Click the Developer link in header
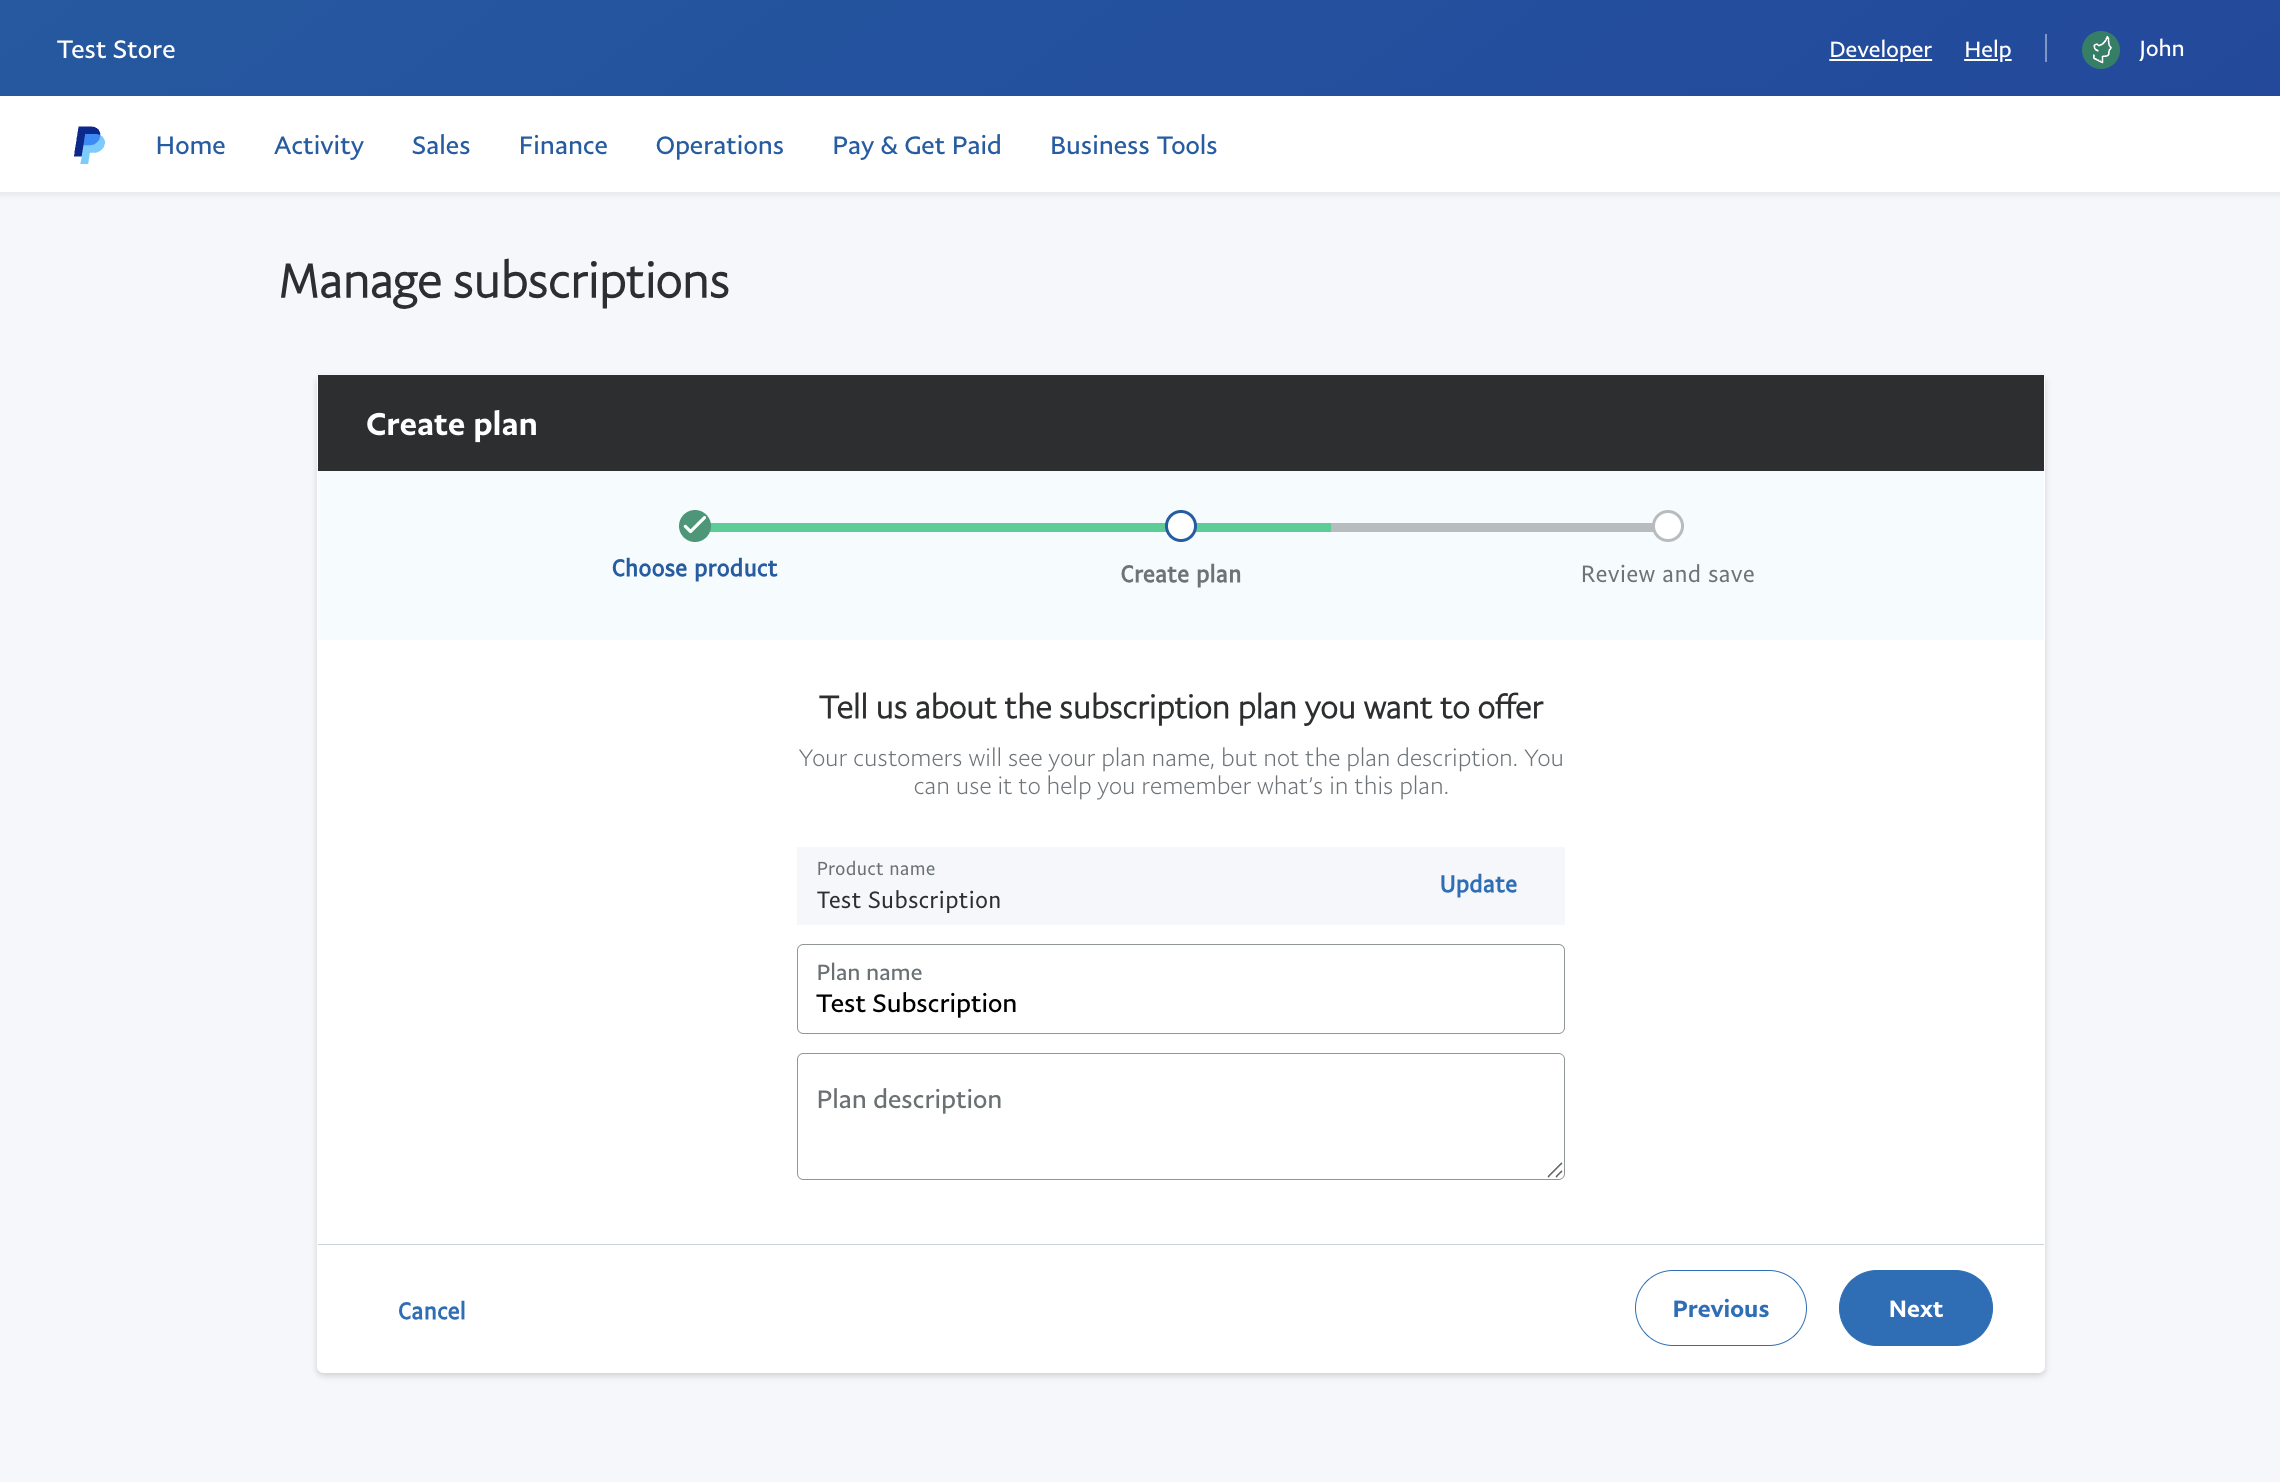Screen dimensions: 2280x1482 pyautogui.click(x=1880, y=49)
